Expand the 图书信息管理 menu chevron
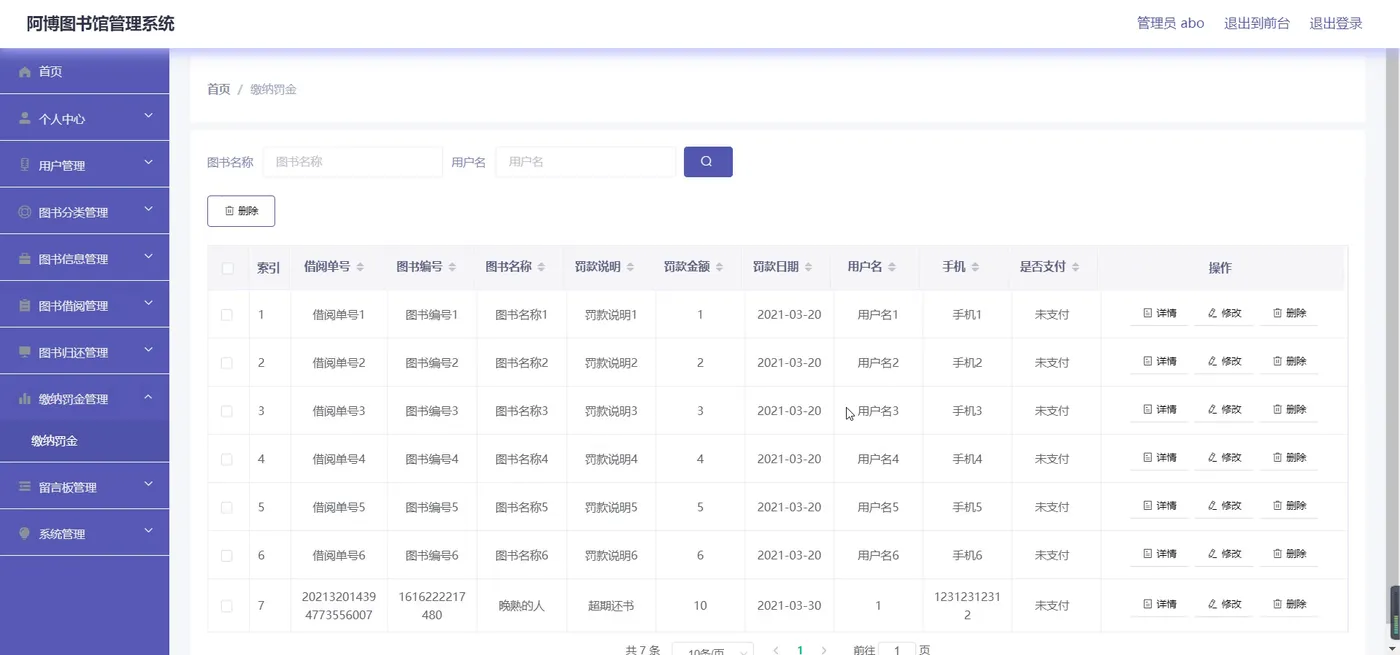Image resolution: width=1400 pixels, height=655 pixels. click(x=148, y=257)
